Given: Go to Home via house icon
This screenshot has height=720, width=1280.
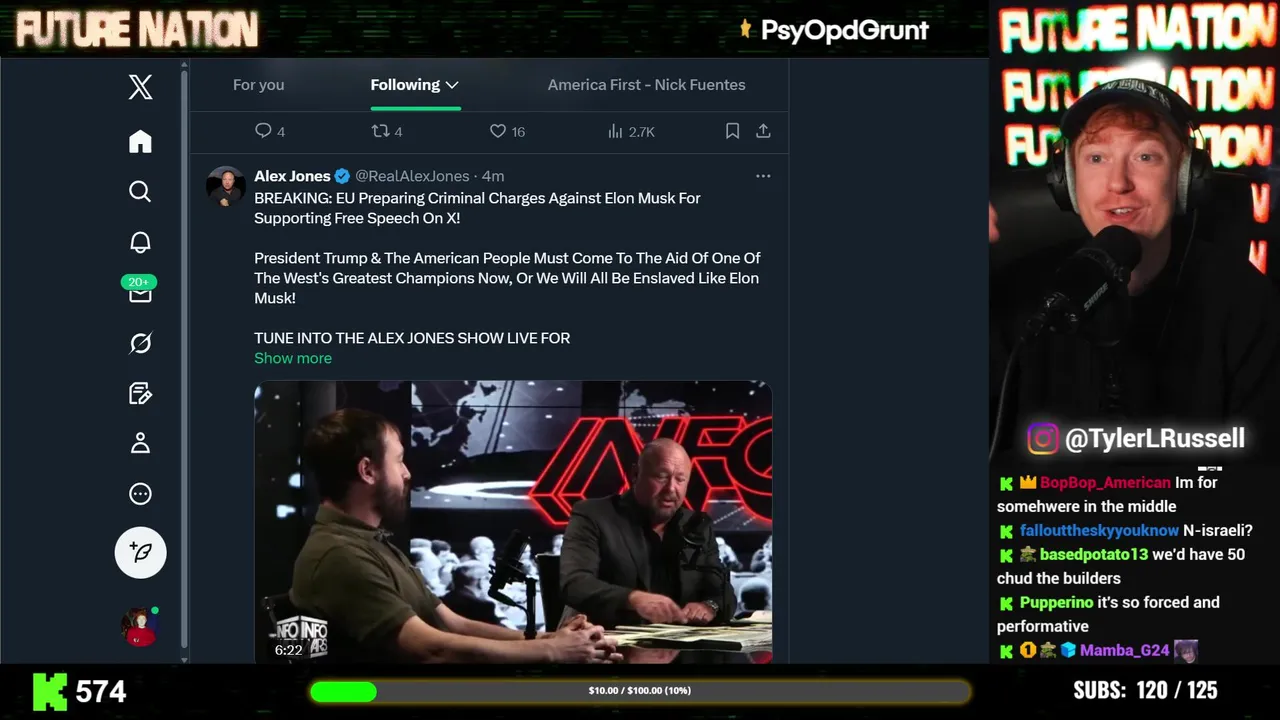Looking at the screenshot, I should [x=140, y=141].
